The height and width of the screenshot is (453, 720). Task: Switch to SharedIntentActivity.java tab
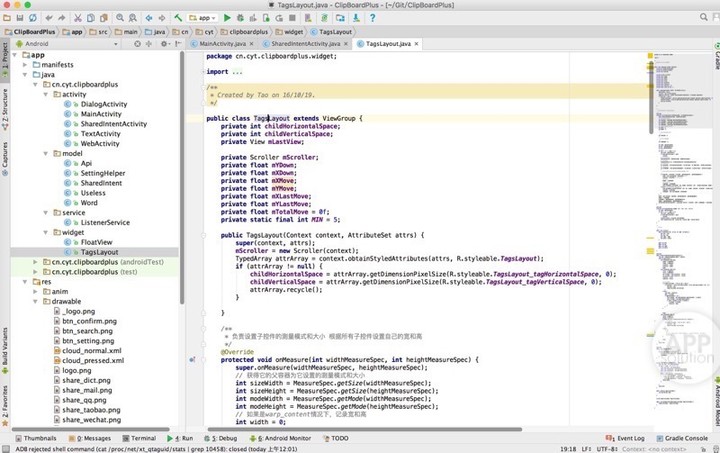(x=305, y=44)
